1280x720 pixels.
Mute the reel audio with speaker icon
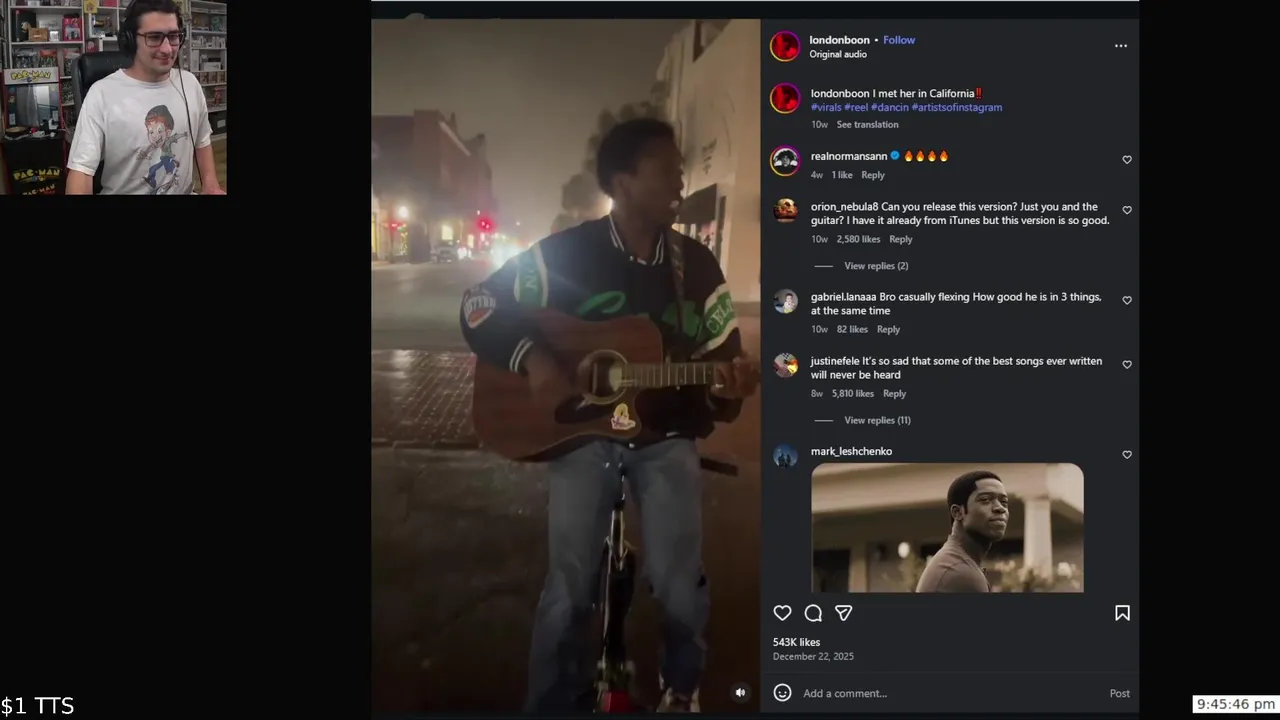point(740,692)
